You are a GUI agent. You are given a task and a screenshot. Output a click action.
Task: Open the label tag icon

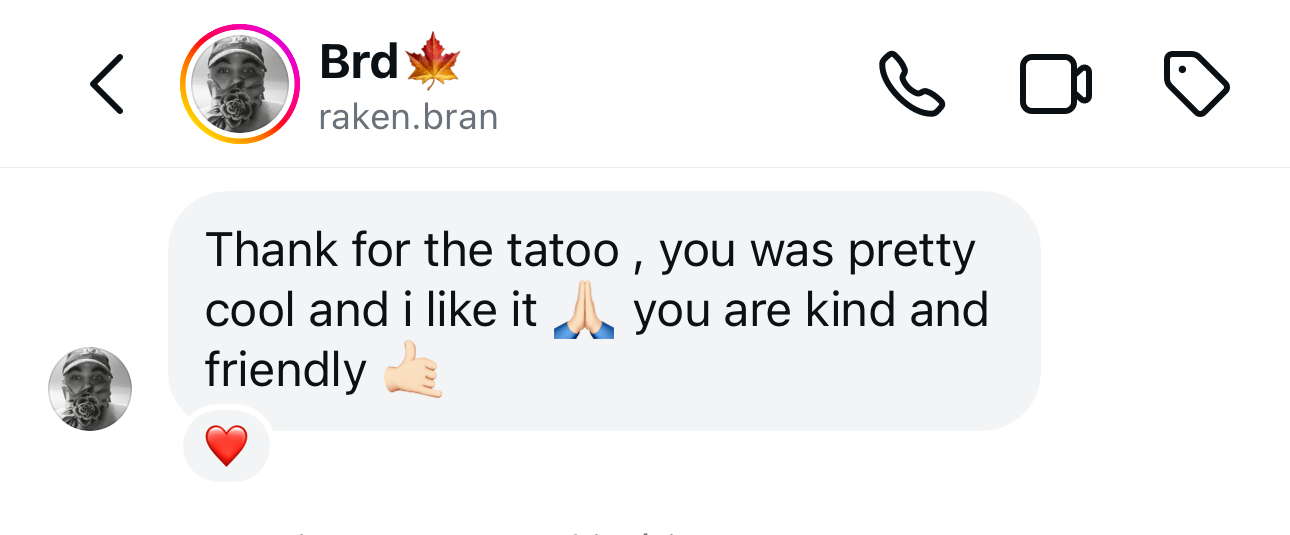point(1197,84)
